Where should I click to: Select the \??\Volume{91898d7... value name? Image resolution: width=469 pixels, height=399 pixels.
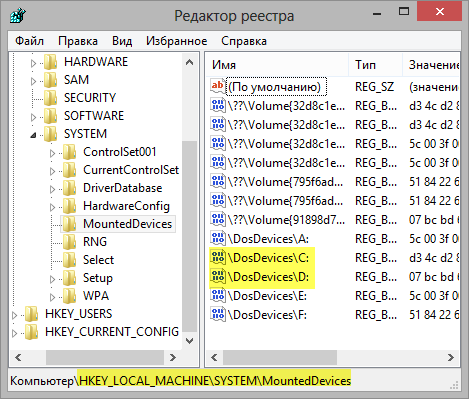[286, 220]
